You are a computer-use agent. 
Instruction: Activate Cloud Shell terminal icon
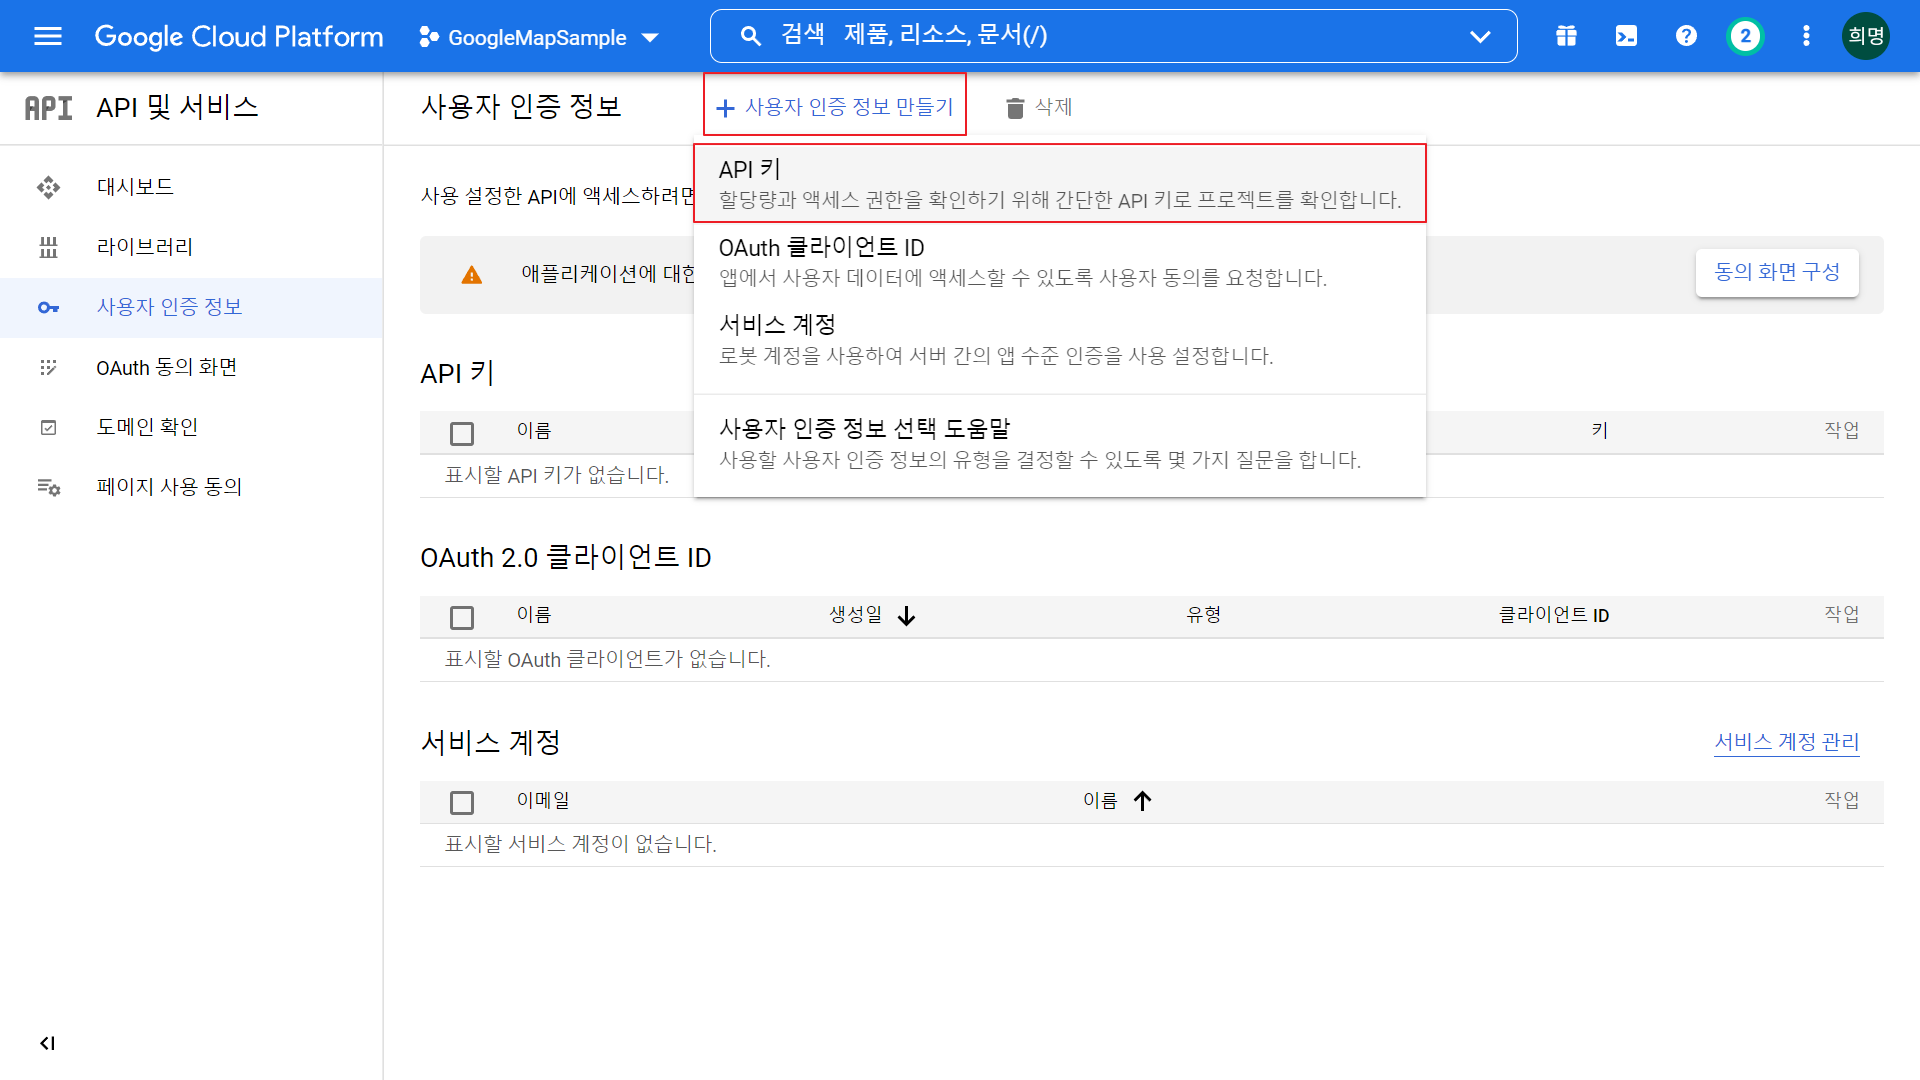(x=1626, y=37)
